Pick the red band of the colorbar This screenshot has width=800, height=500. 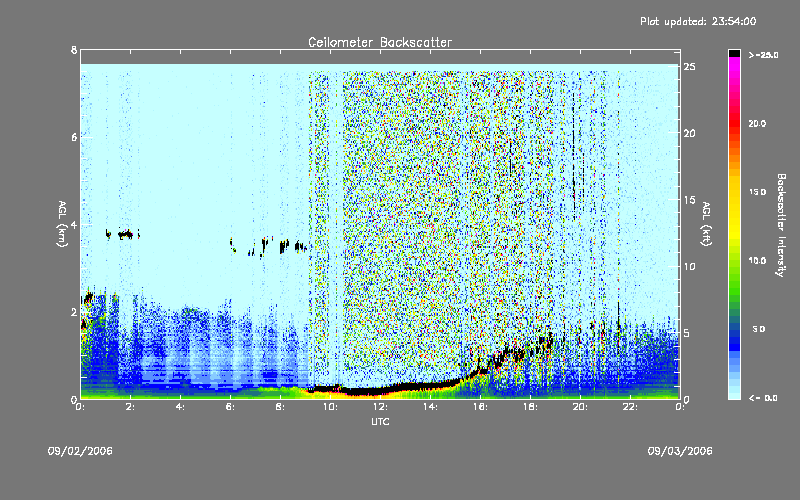point(734,125)
